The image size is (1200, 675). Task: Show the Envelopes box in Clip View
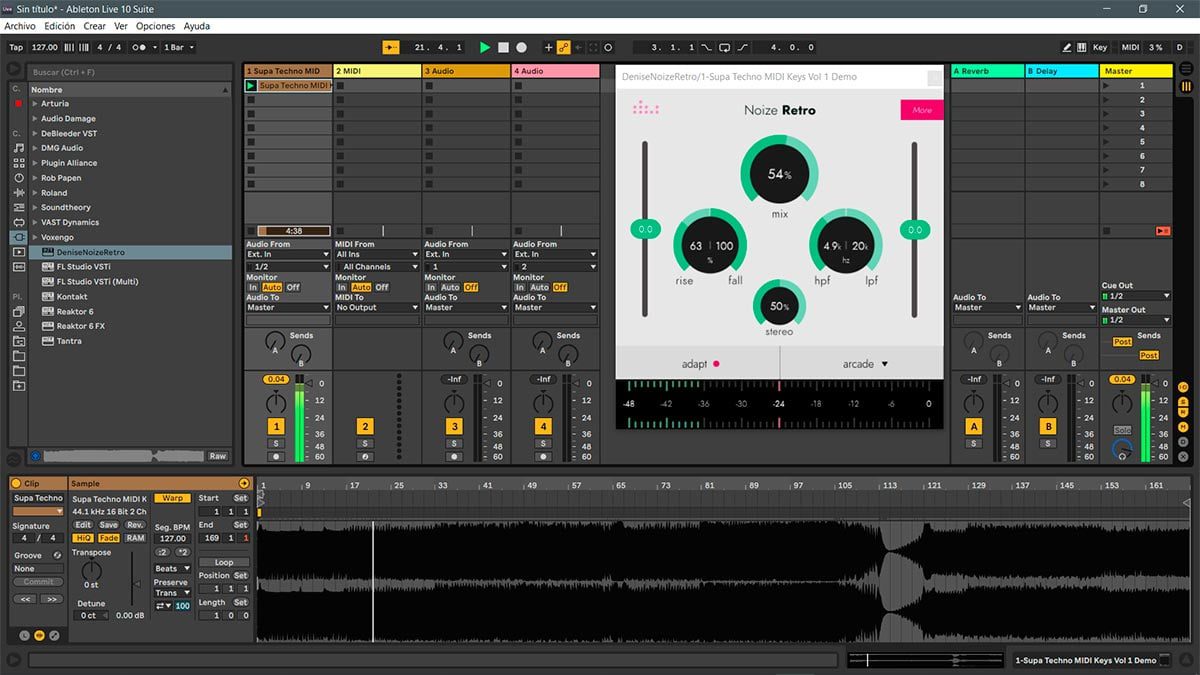[53, 635]
